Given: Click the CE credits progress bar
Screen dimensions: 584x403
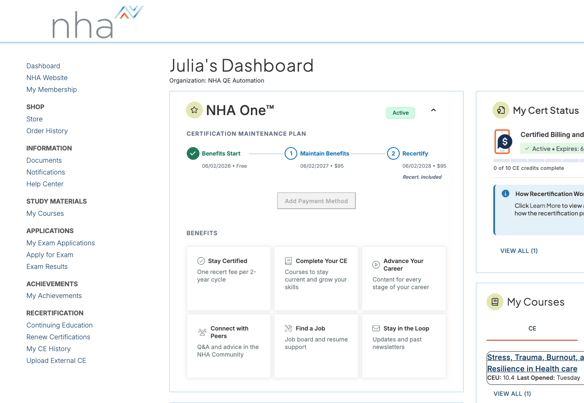Looking at the screenshot, I should (x=539, y=161).
